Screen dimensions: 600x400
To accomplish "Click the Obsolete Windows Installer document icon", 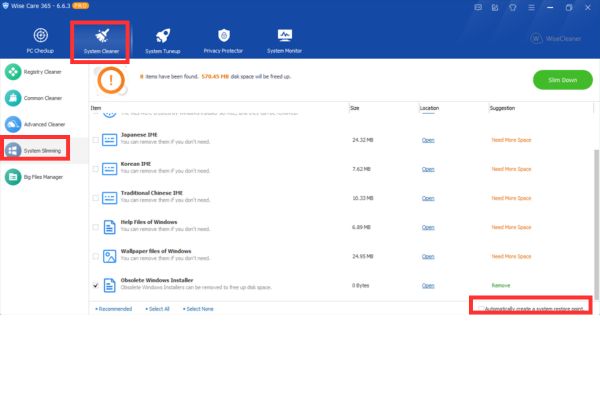I will (x=109, y=285).
